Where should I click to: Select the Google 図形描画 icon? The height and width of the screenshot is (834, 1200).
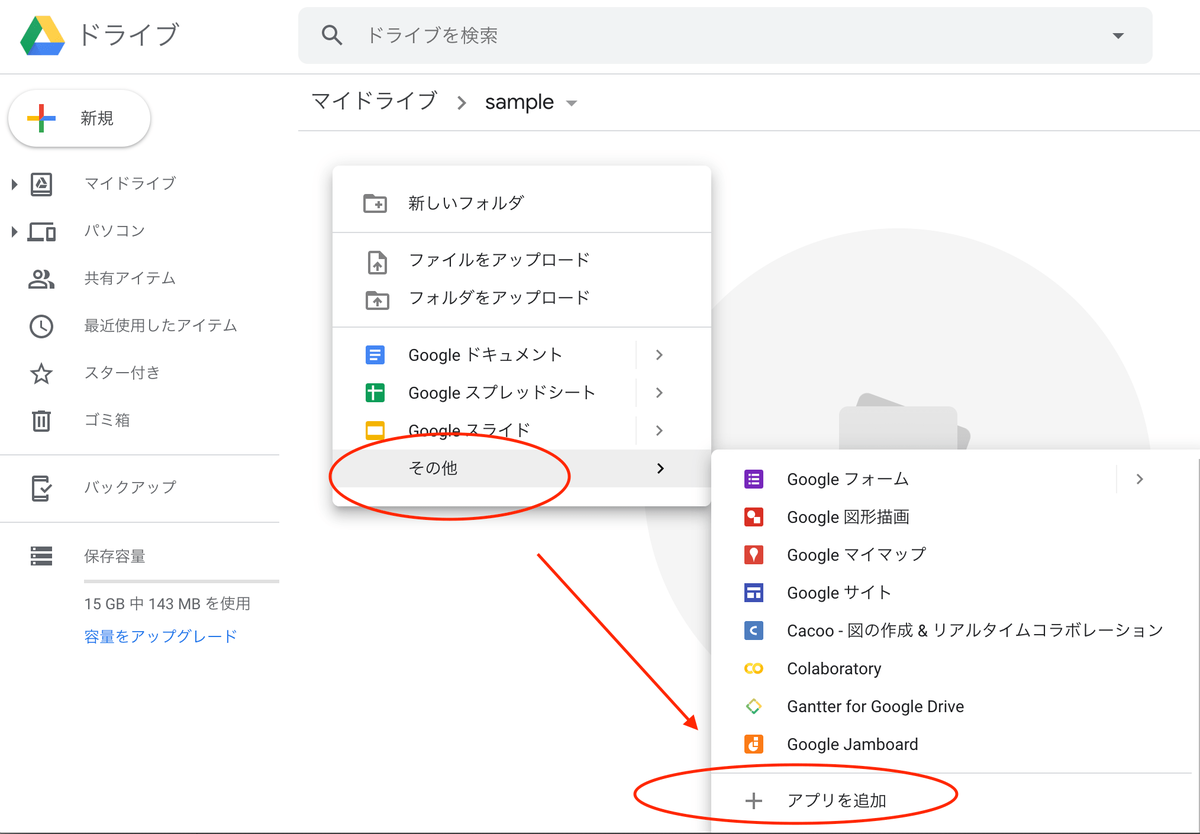click(754, 517)
